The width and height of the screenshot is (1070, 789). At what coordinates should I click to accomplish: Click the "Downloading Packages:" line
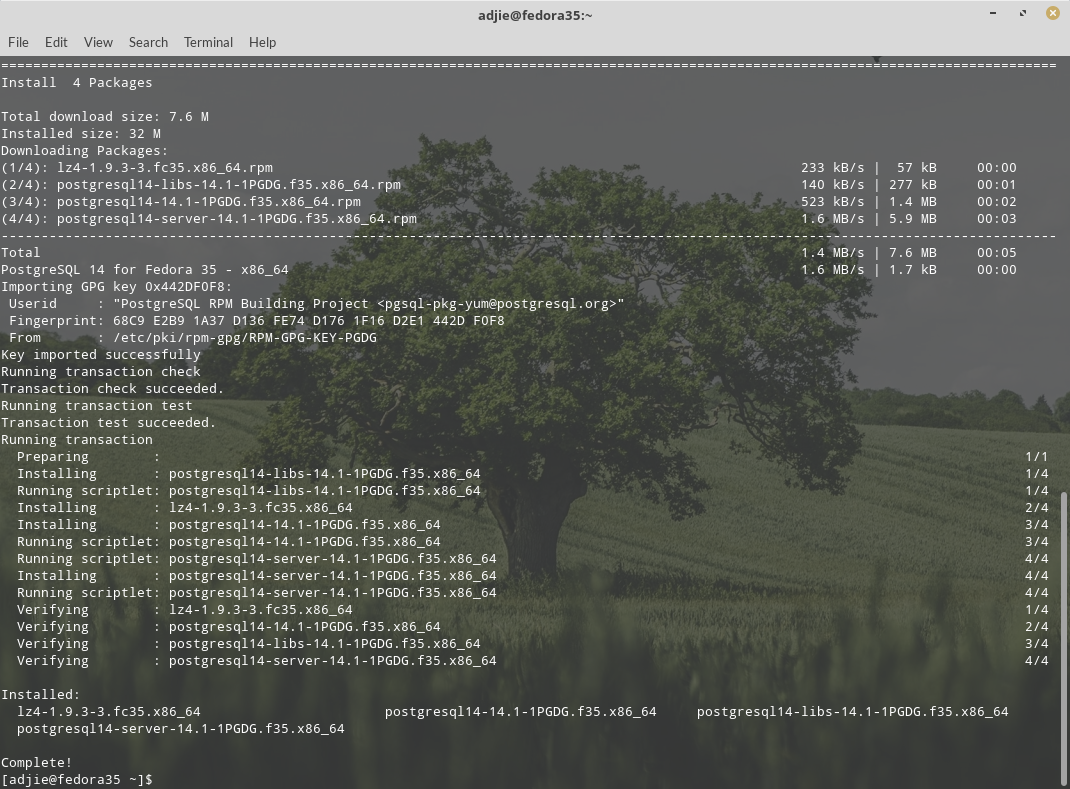tap(85, 151)
